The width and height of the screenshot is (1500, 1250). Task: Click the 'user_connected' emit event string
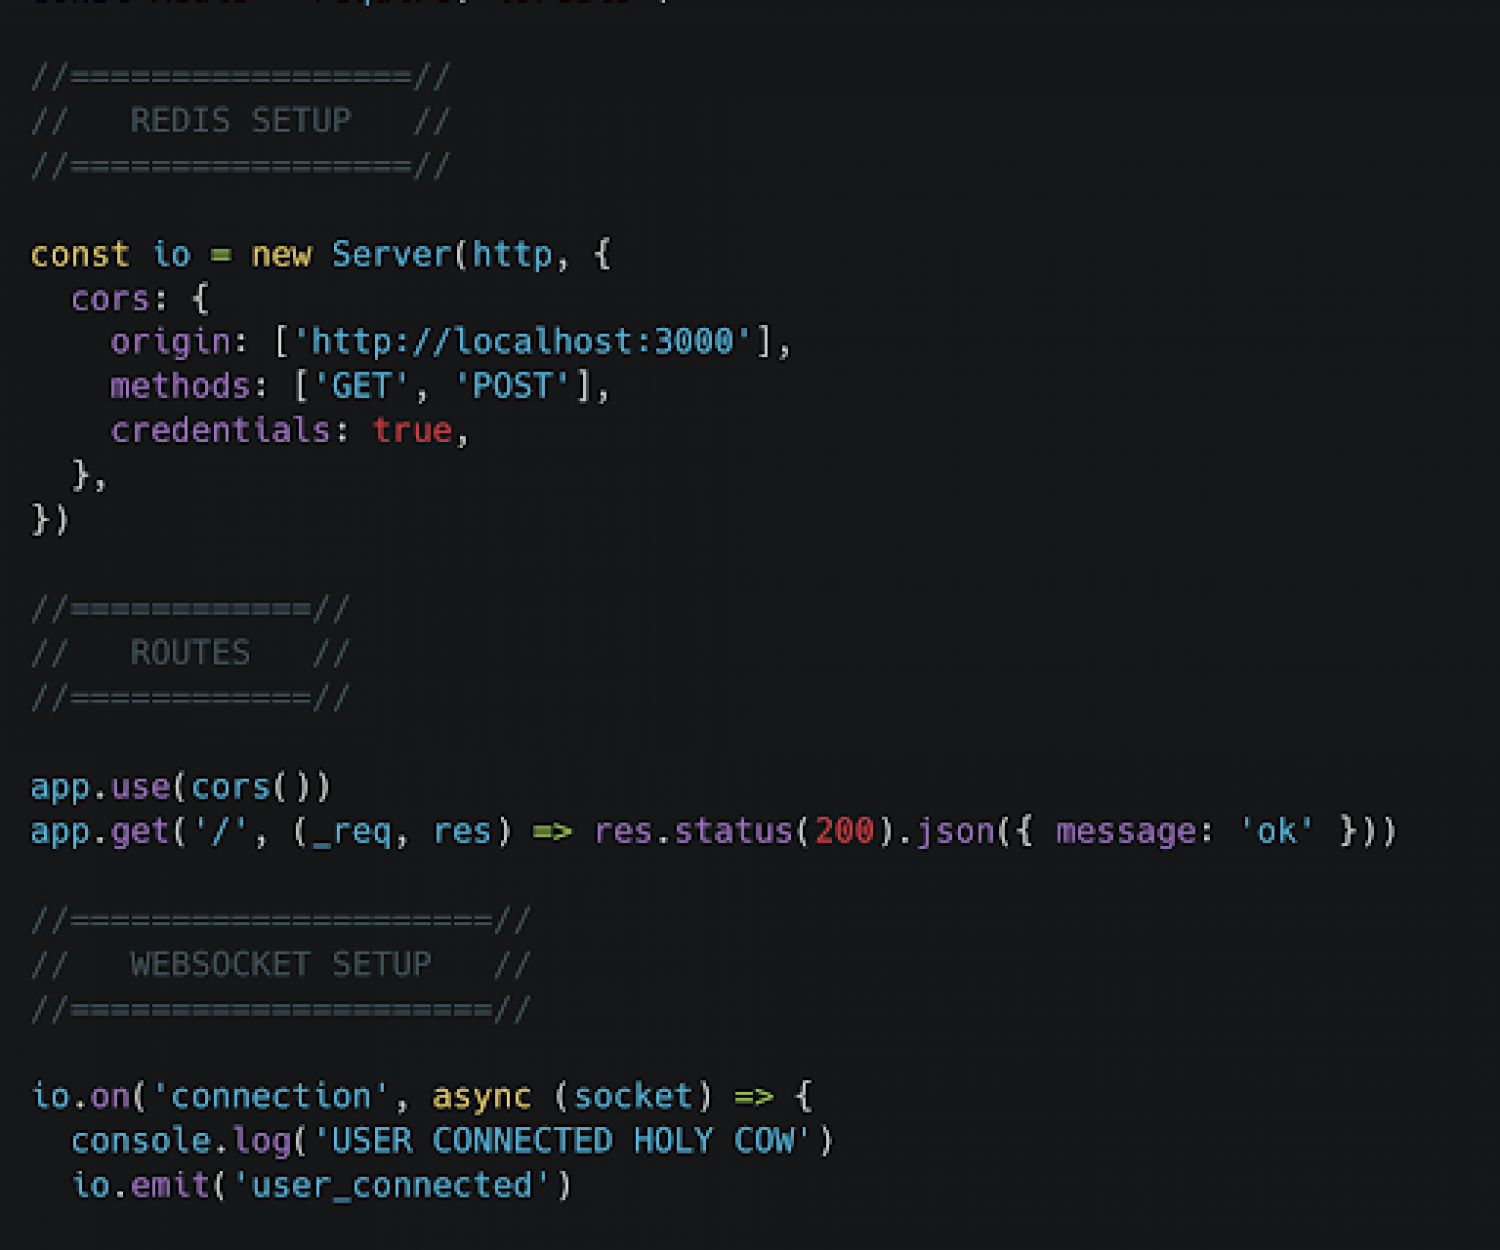(391, 1185)
